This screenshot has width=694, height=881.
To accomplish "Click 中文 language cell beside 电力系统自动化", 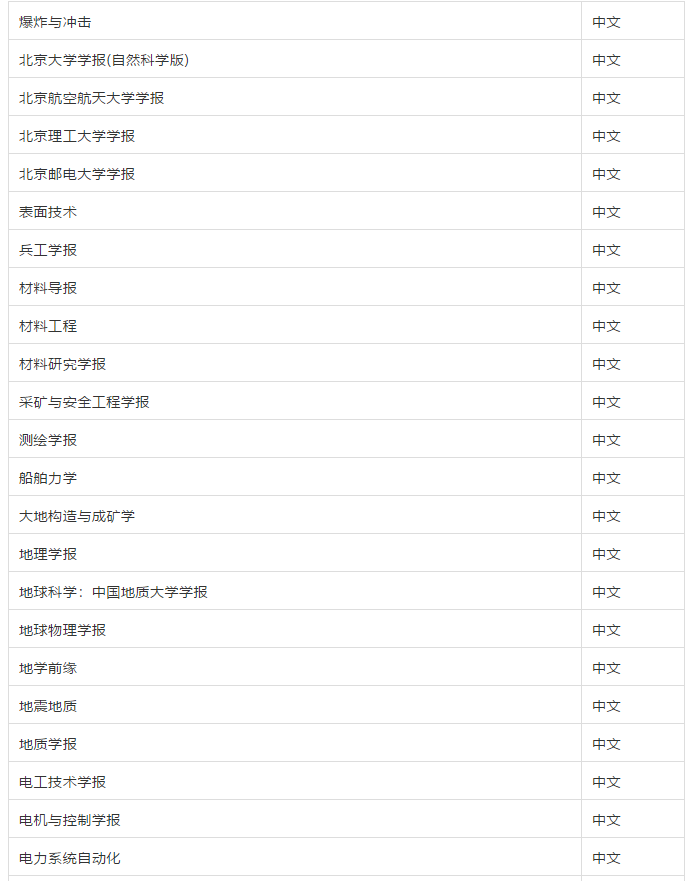I will [633, 859].
